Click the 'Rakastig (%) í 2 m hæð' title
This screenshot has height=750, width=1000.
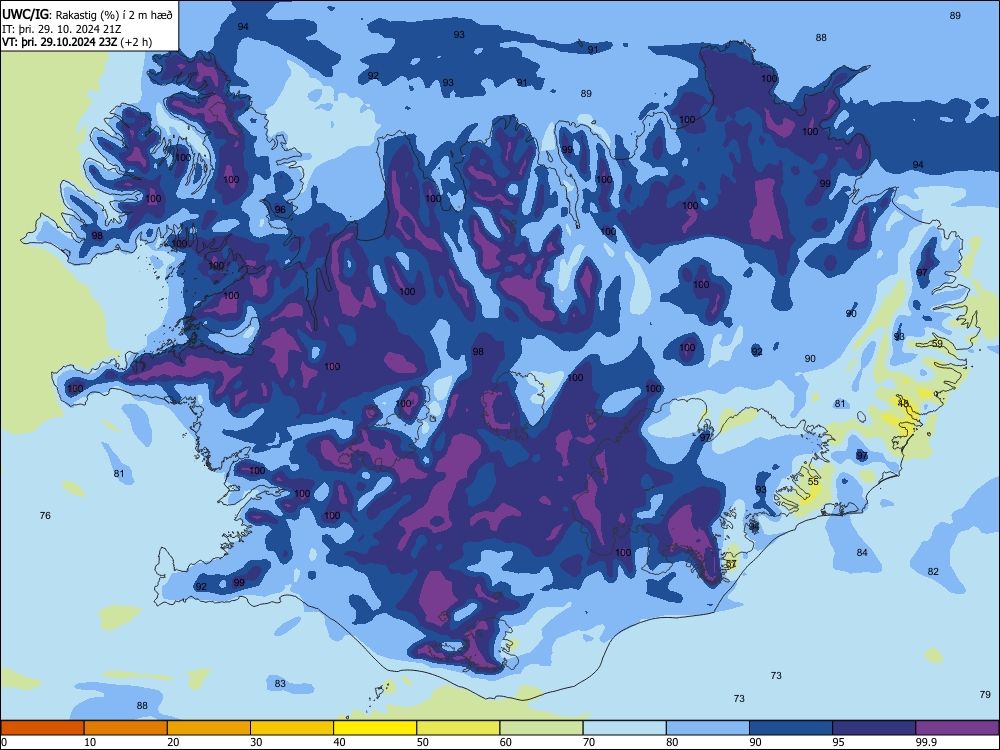coord(114,15)
